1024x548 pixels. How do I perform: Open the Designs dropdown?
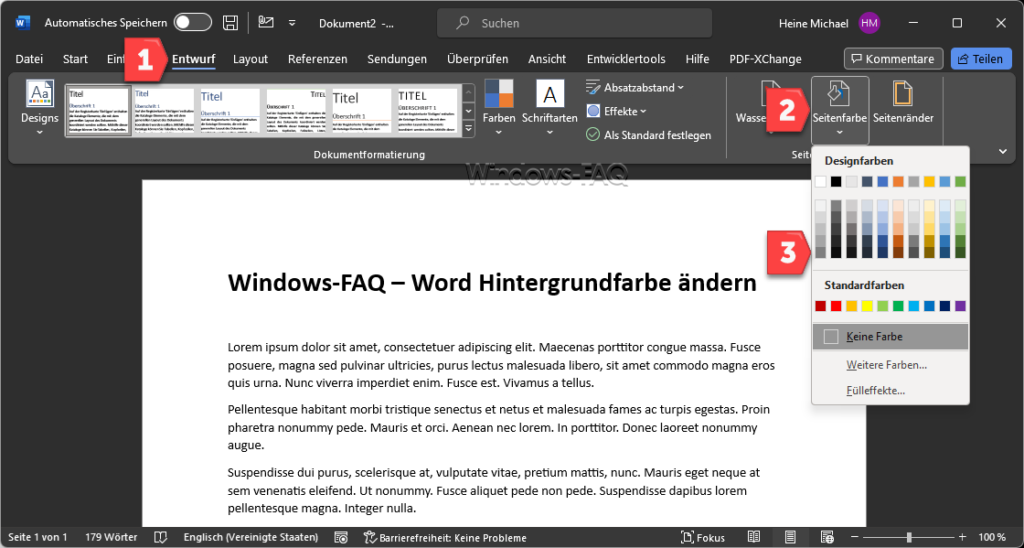coord(40,108)
